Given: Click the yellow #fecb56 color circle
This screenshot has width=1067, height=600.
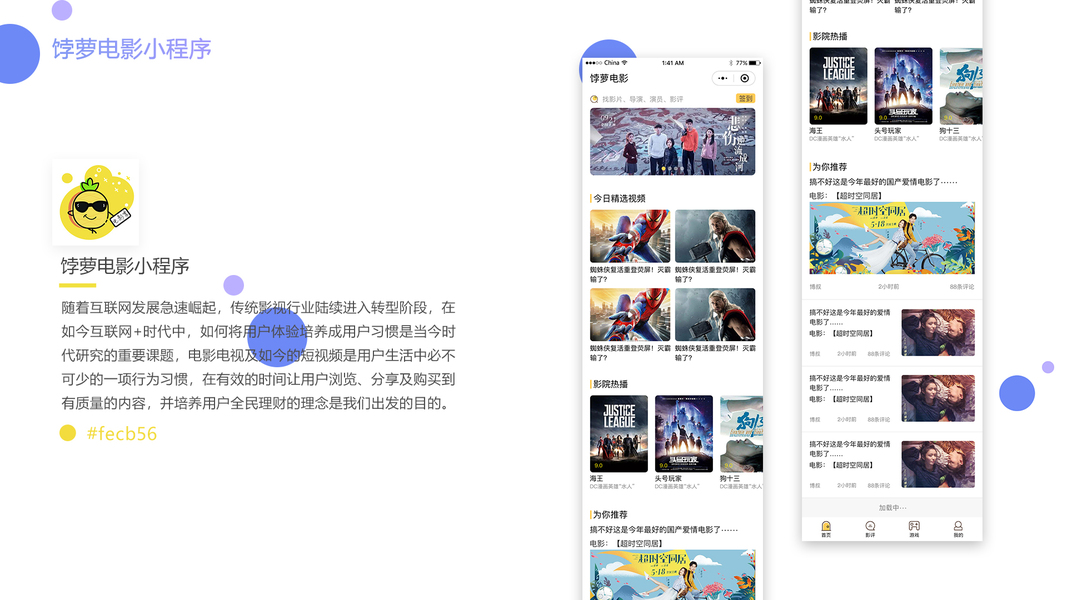Looking at the screenshot, I should 67,433.
